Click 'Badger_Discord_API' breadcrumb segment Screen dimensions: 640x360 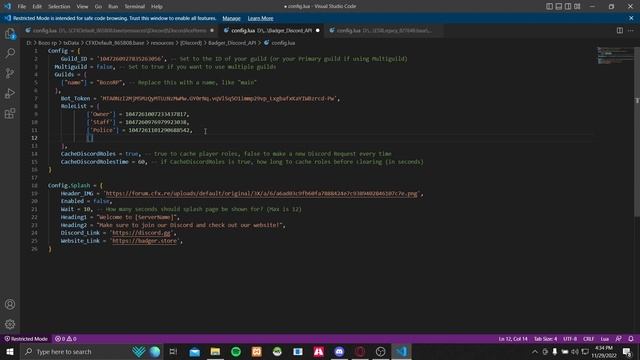tap(232, 43)
